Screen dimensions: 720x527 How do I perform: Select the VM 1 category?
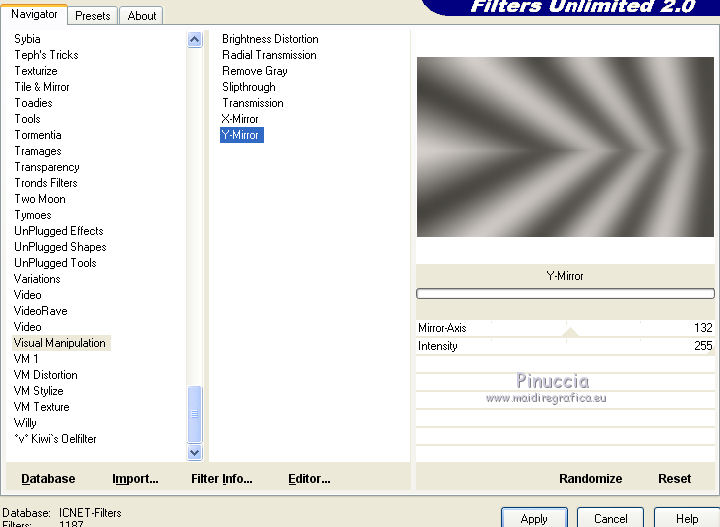point(26,359)
